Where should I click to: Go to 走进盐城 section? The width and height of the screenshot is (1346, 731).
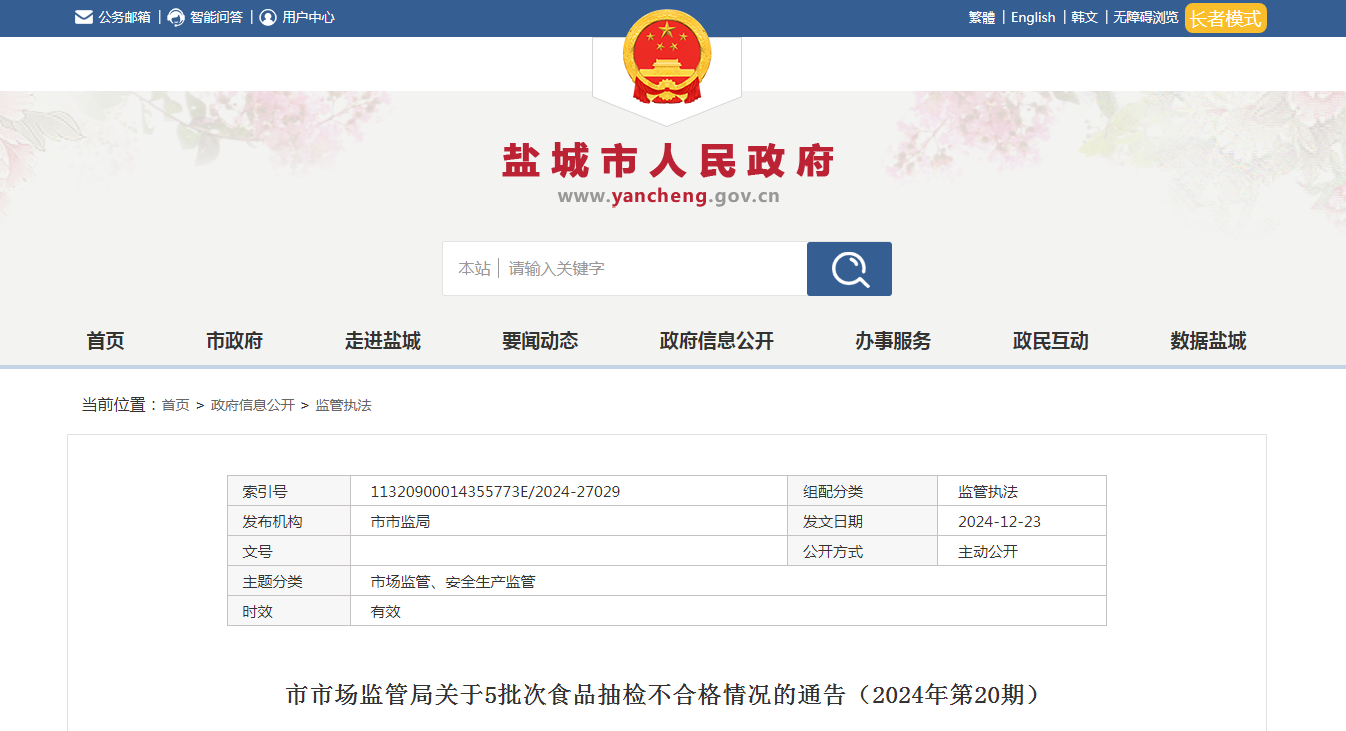(x=383, y=341)
